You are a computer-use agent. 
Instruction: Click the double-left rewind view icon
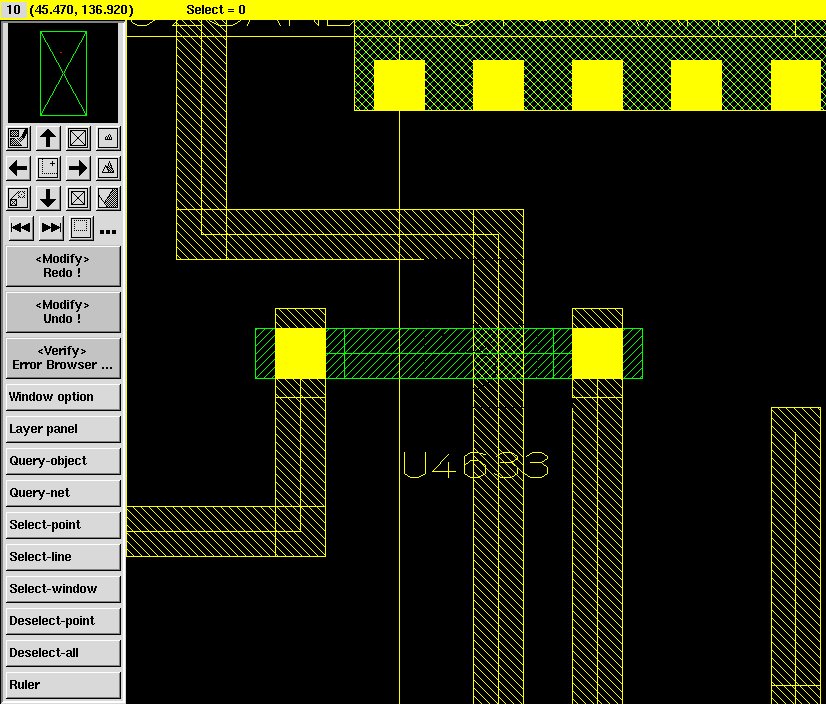(x=20, y=228)
